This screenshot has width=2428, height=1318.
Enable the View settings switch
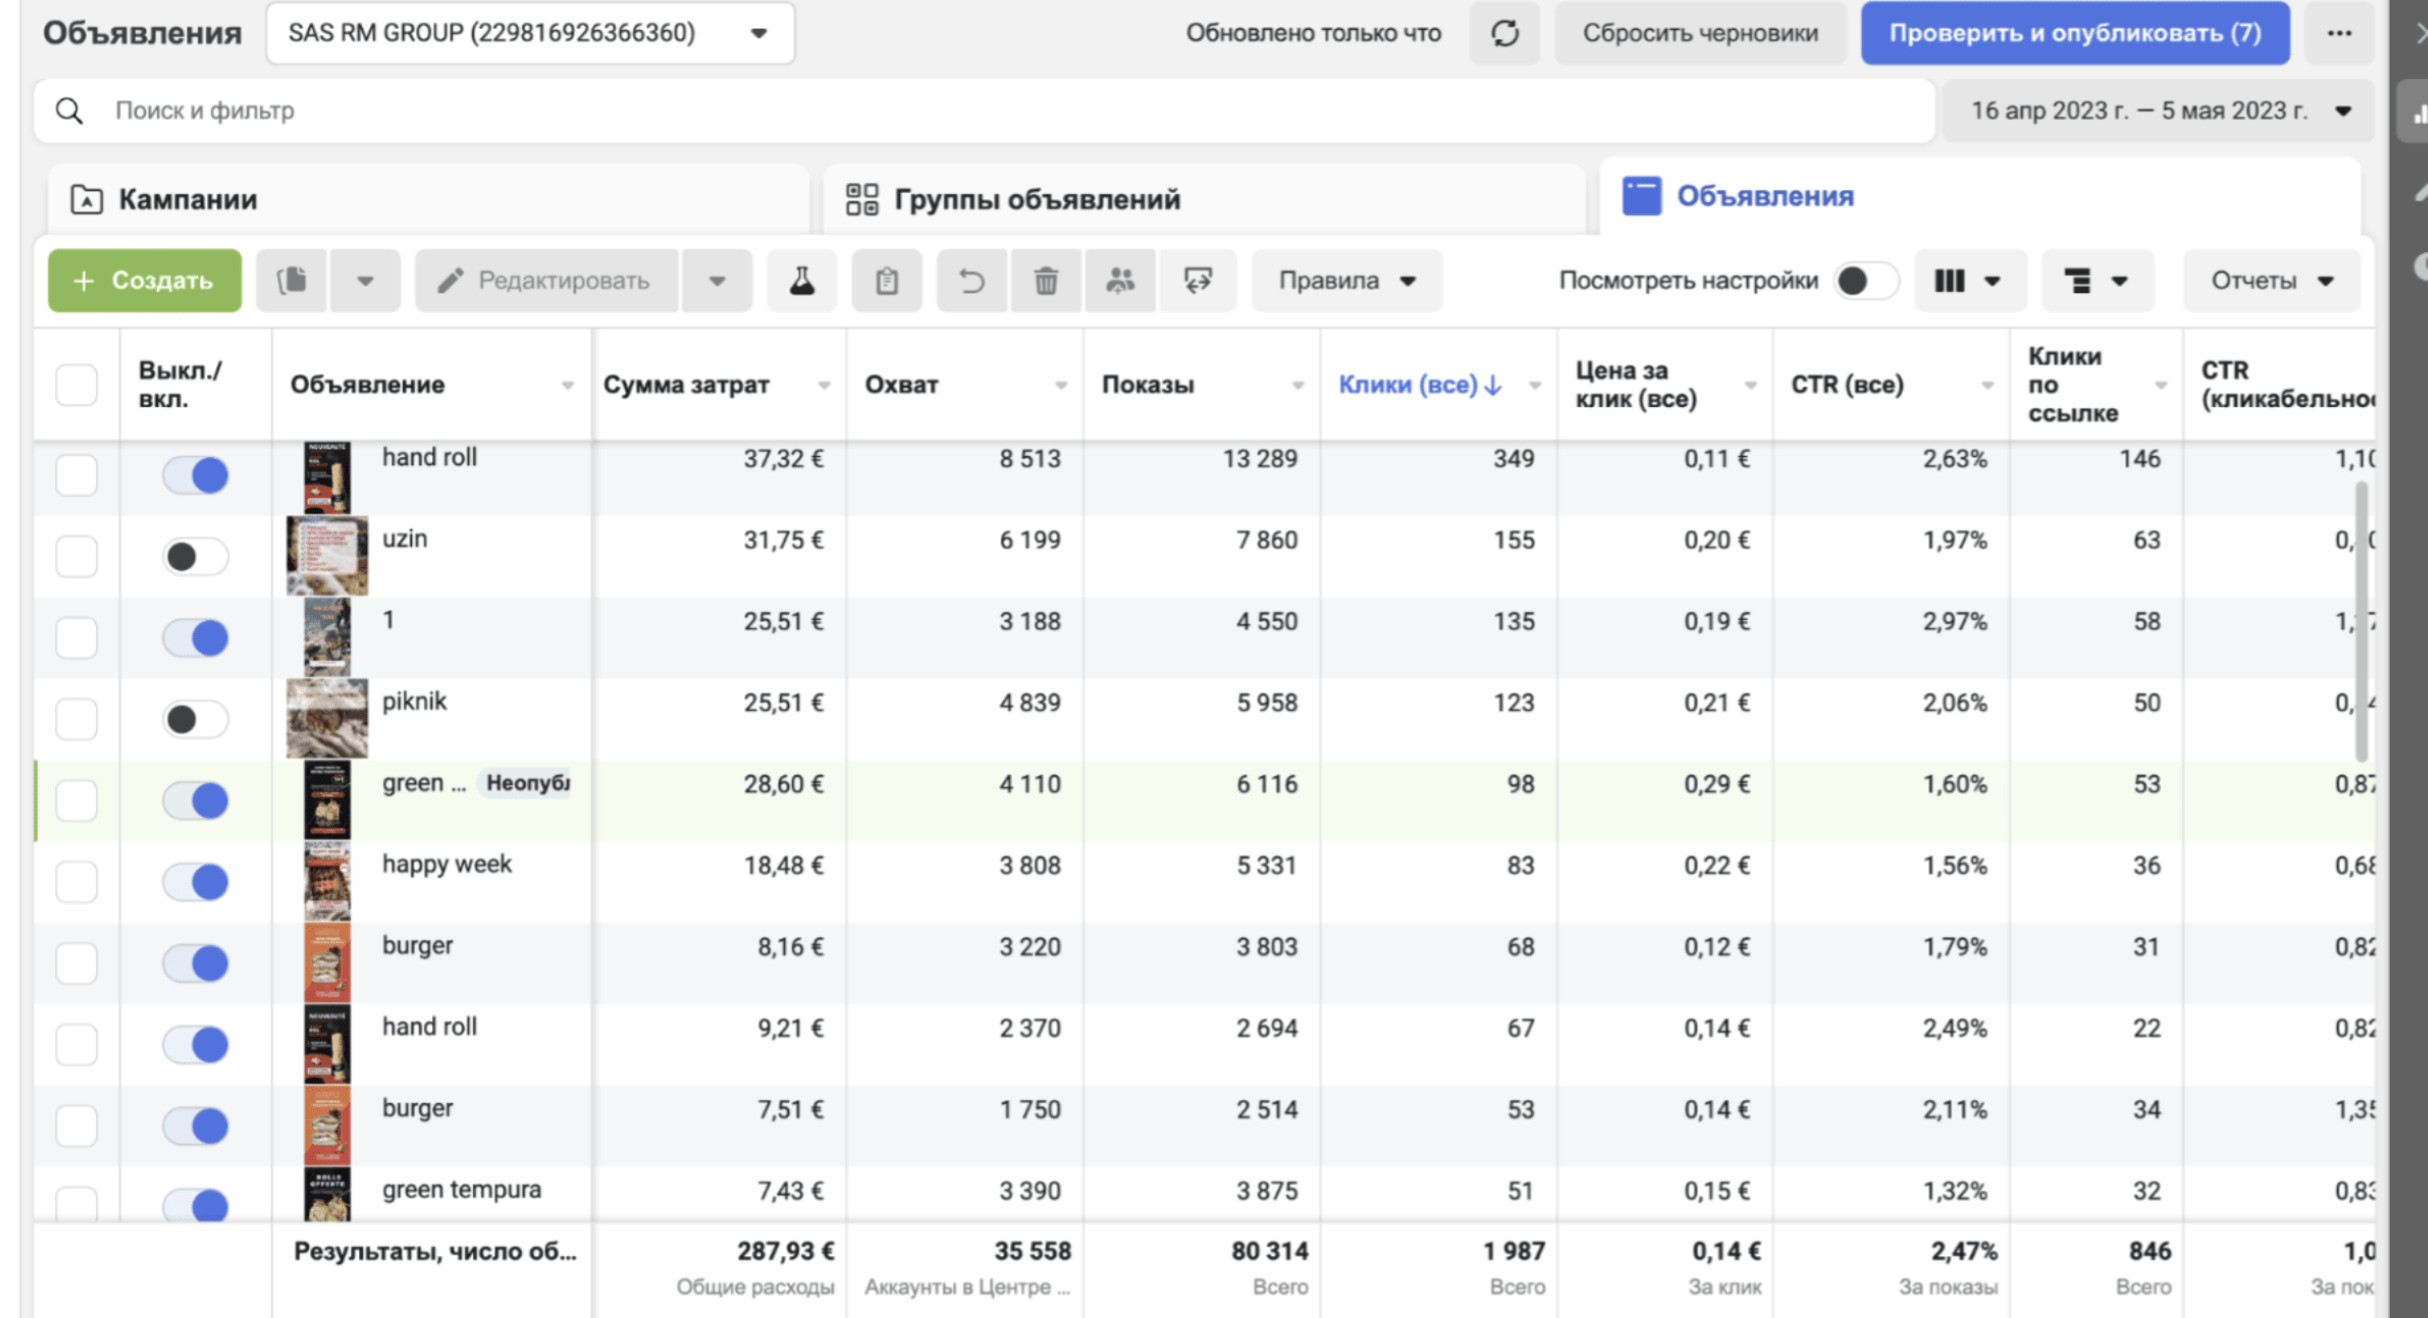pos(1865,281)
